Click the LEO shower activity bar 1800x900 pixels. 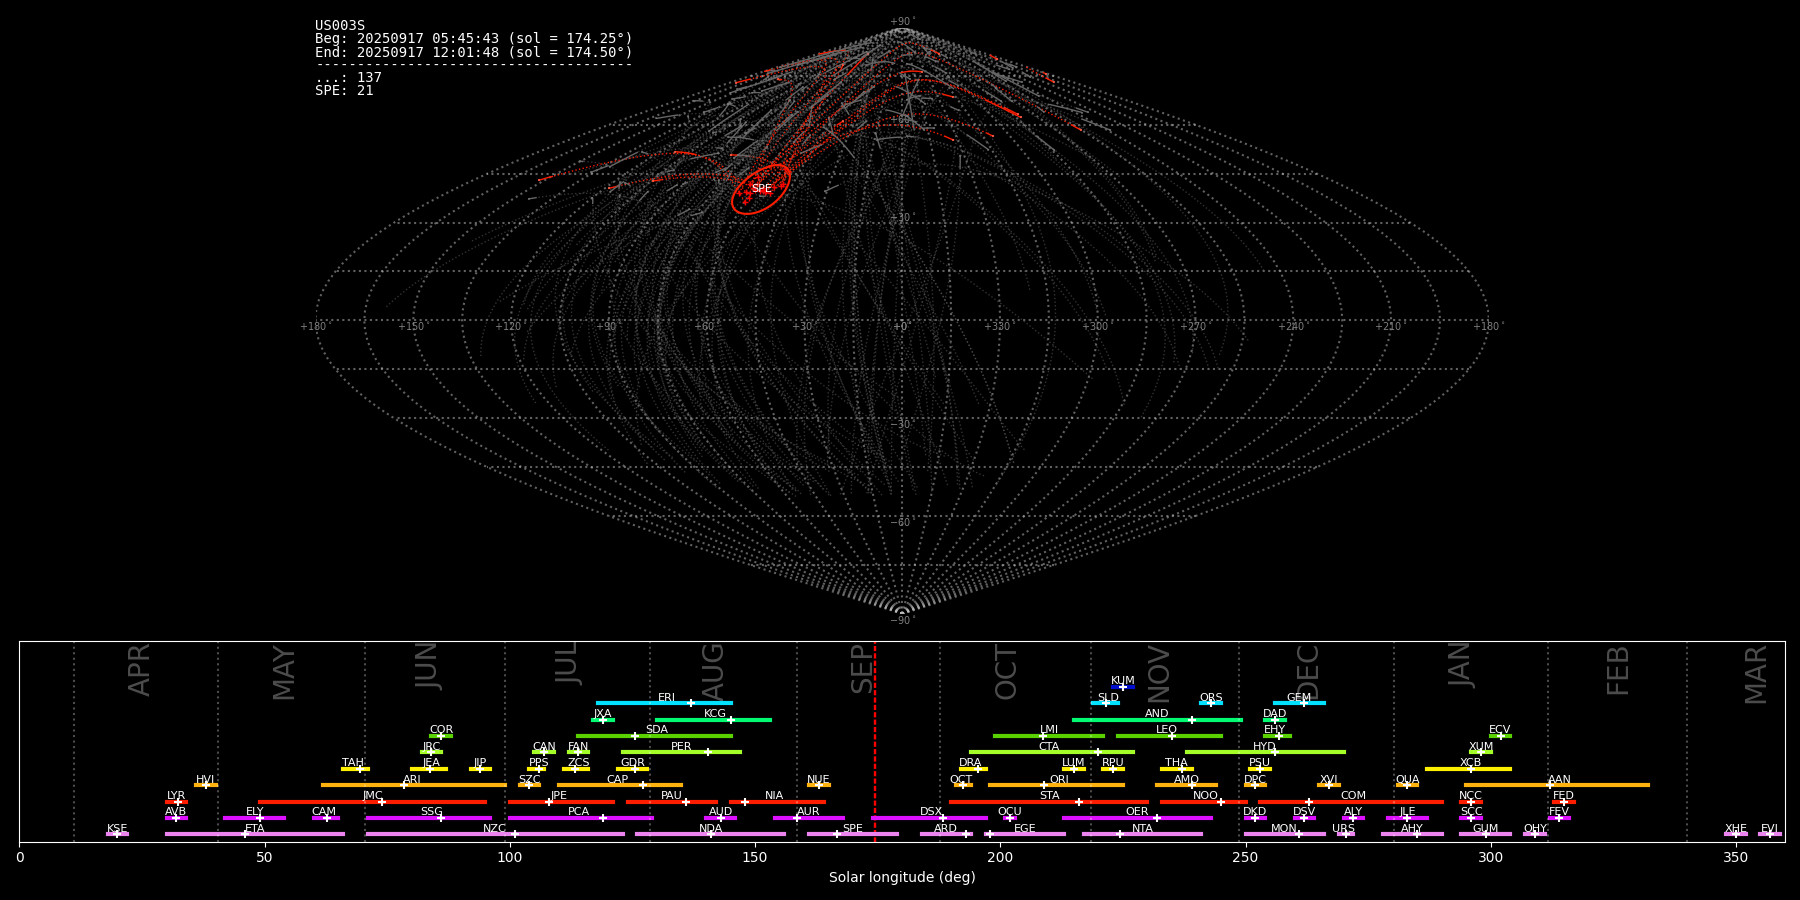click(1169, 736)
